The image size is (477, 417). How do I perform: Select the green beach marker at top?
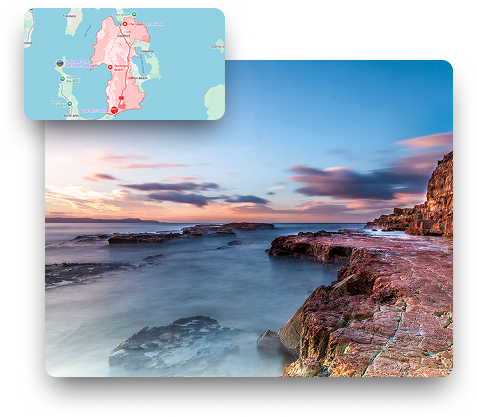[x=134, y=14]
